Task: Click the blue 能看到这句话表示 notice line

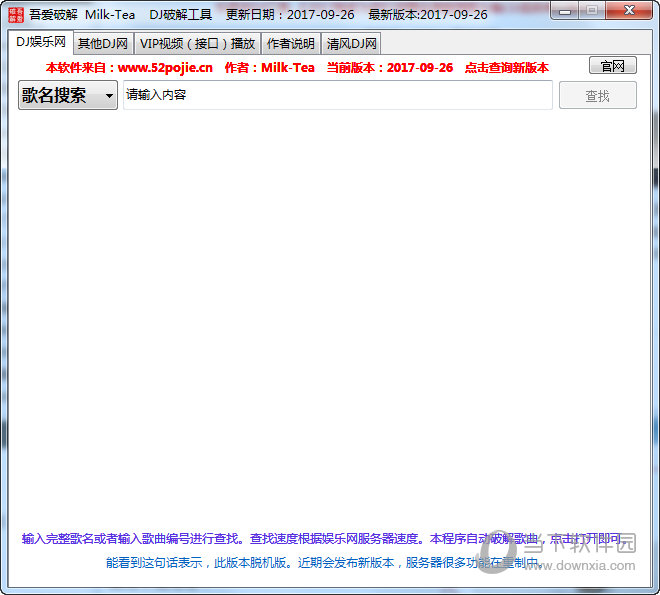Action: point(323,563)
